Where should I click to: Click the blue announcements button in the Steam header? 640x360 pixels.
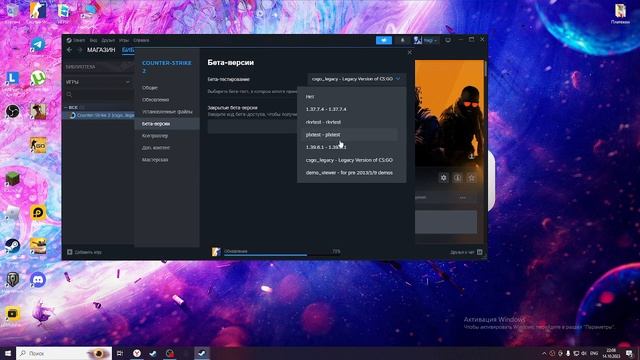(384, 40)
